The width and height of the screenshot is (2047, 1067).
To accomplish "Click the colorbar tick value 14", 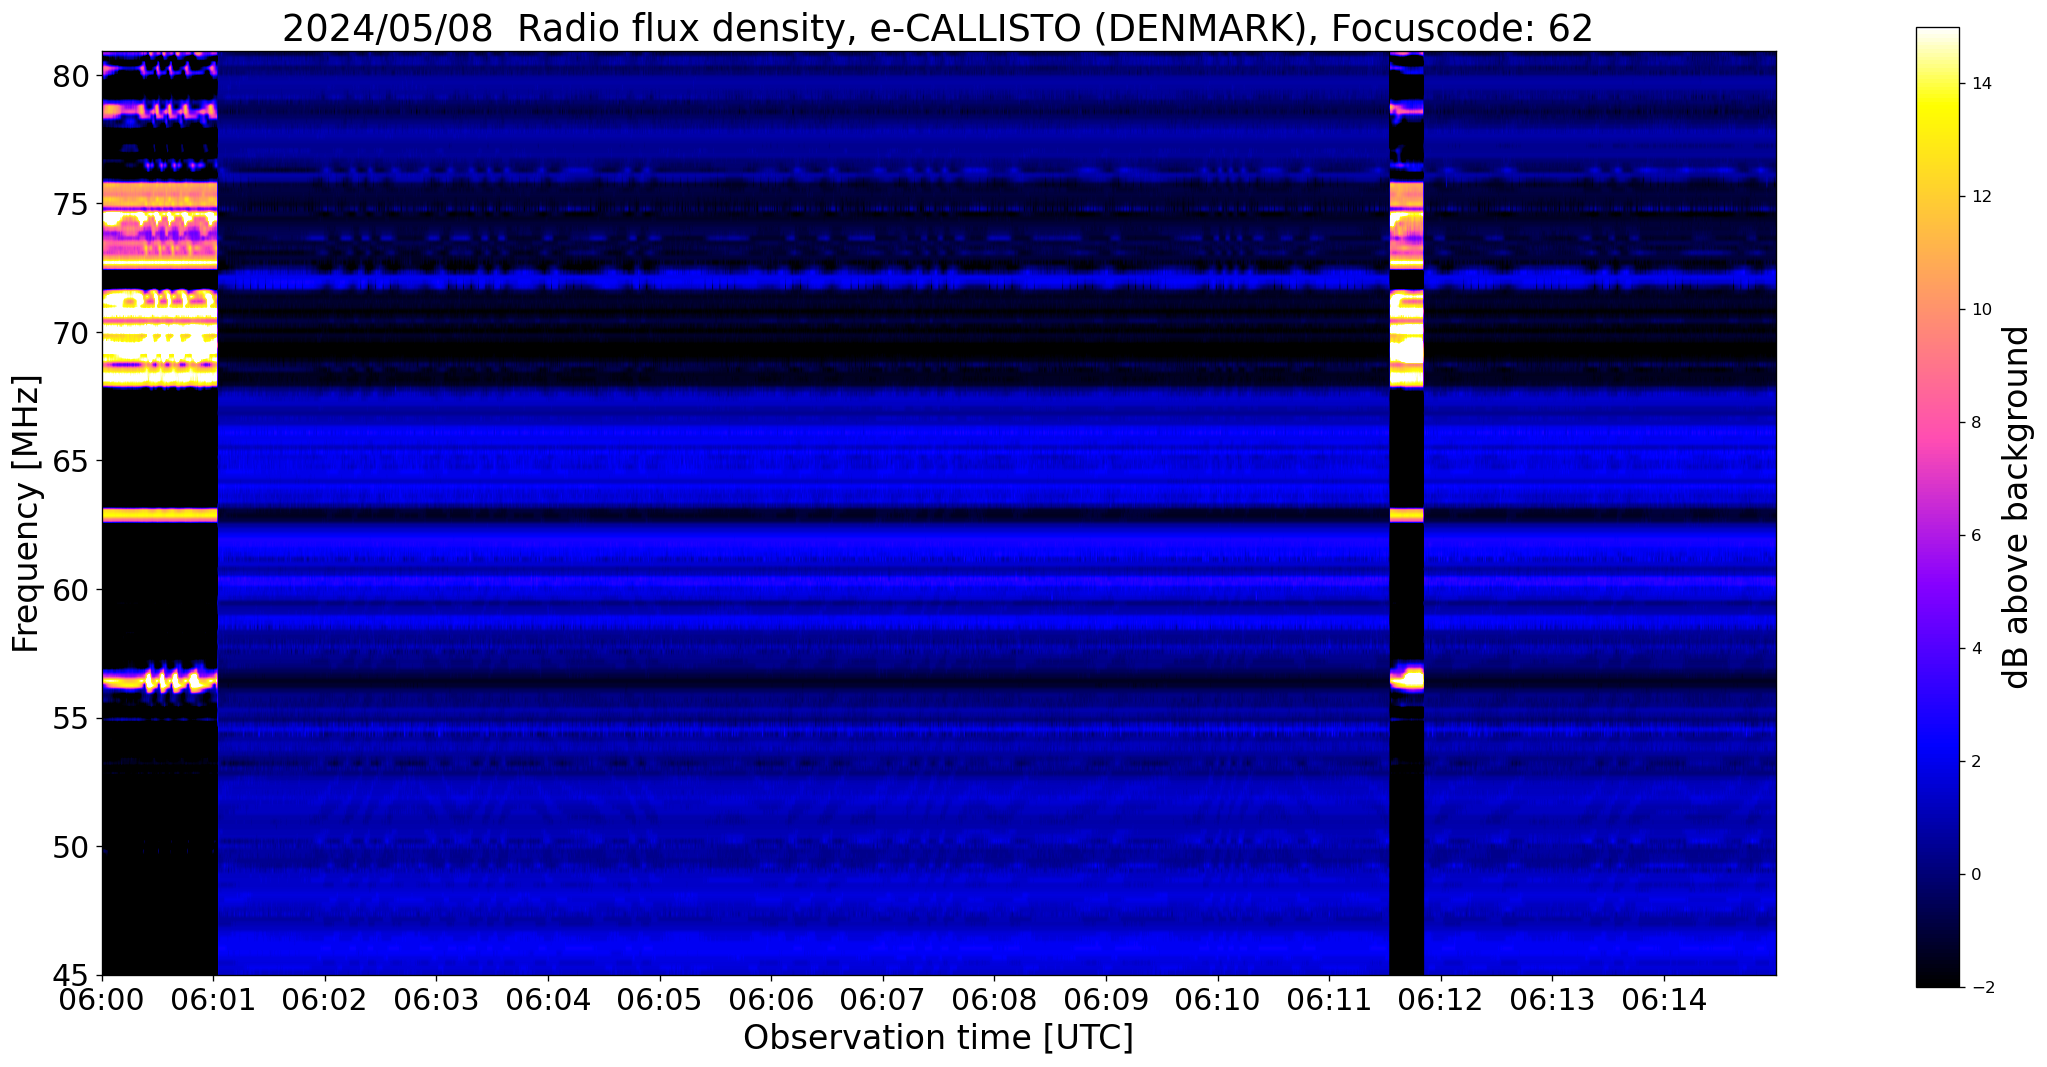I will pos(1979,84).
